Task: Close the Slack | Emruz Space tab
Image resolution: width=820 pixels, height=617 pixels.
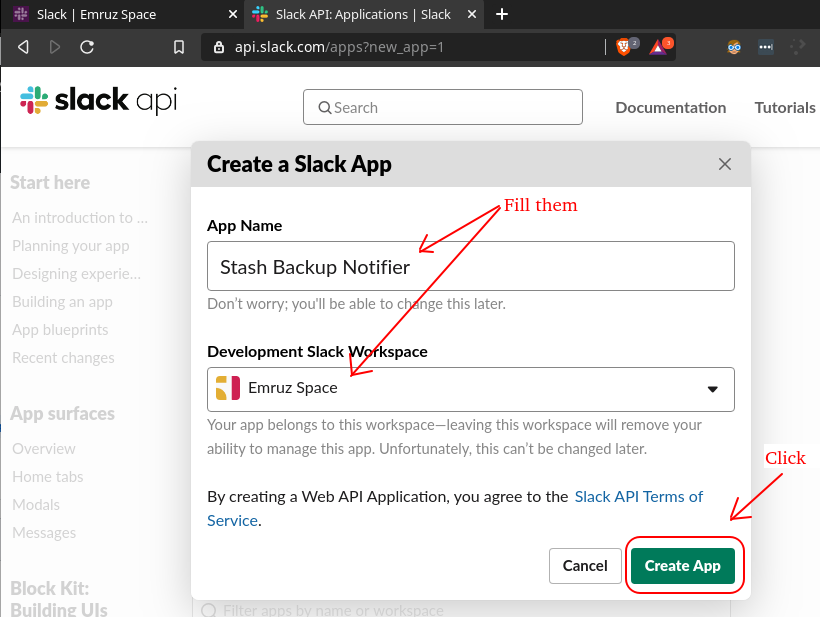Action: [x=233, y=15]
